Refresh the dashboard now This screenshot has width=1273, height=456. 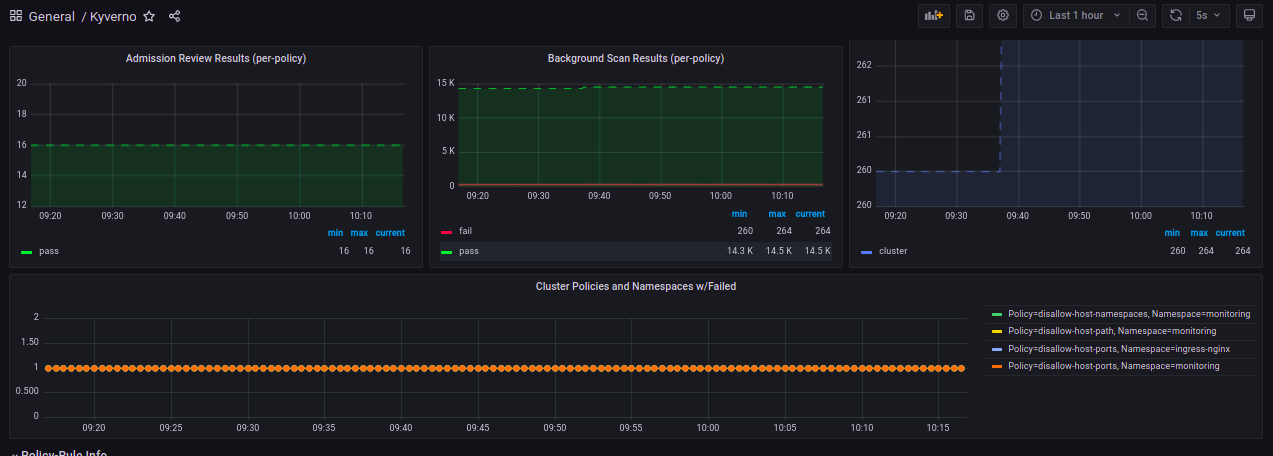coord(1176,16)
